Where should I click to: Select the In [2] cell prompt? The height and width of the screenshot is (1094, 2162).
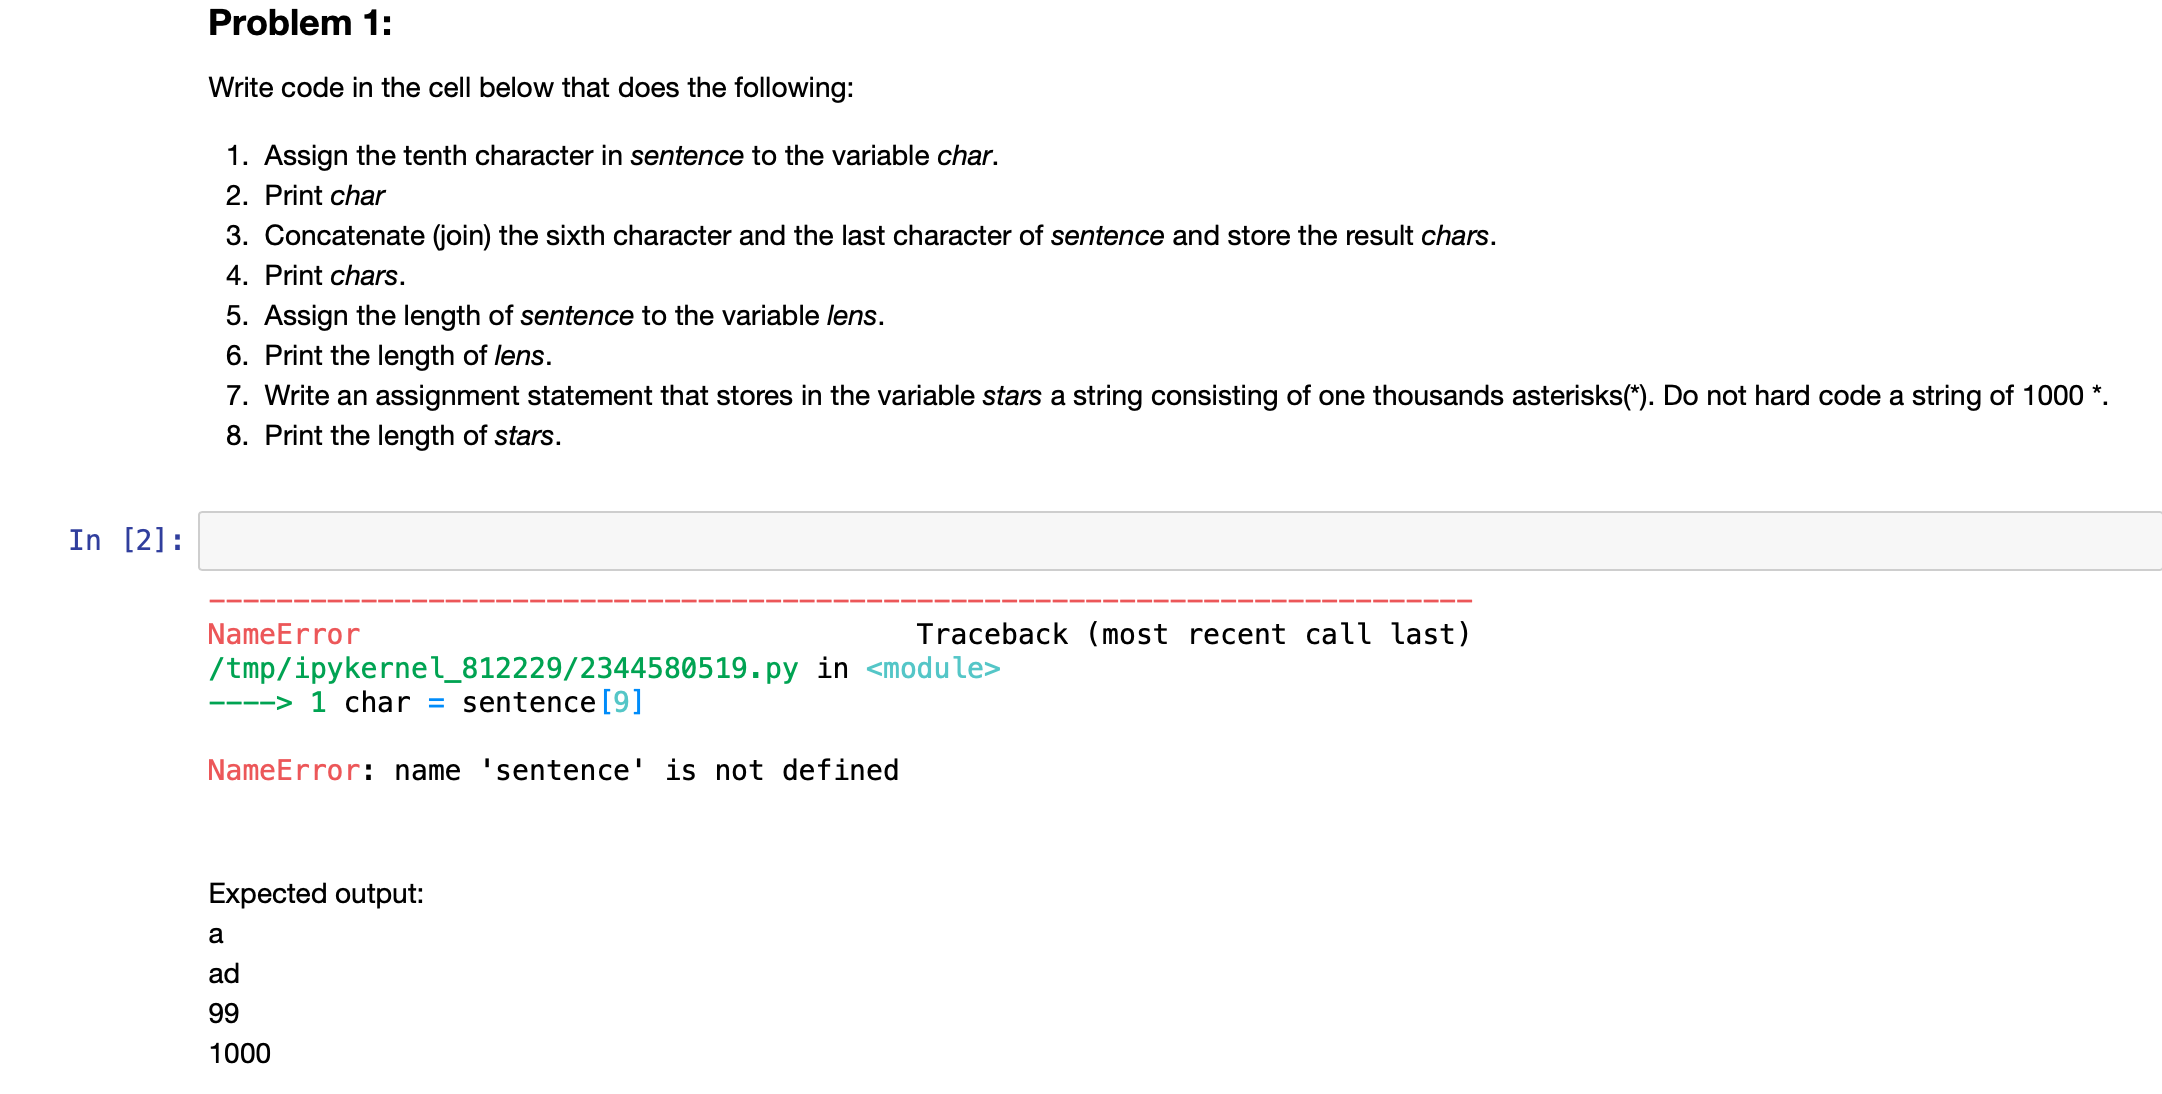click(x=123, y=540)
